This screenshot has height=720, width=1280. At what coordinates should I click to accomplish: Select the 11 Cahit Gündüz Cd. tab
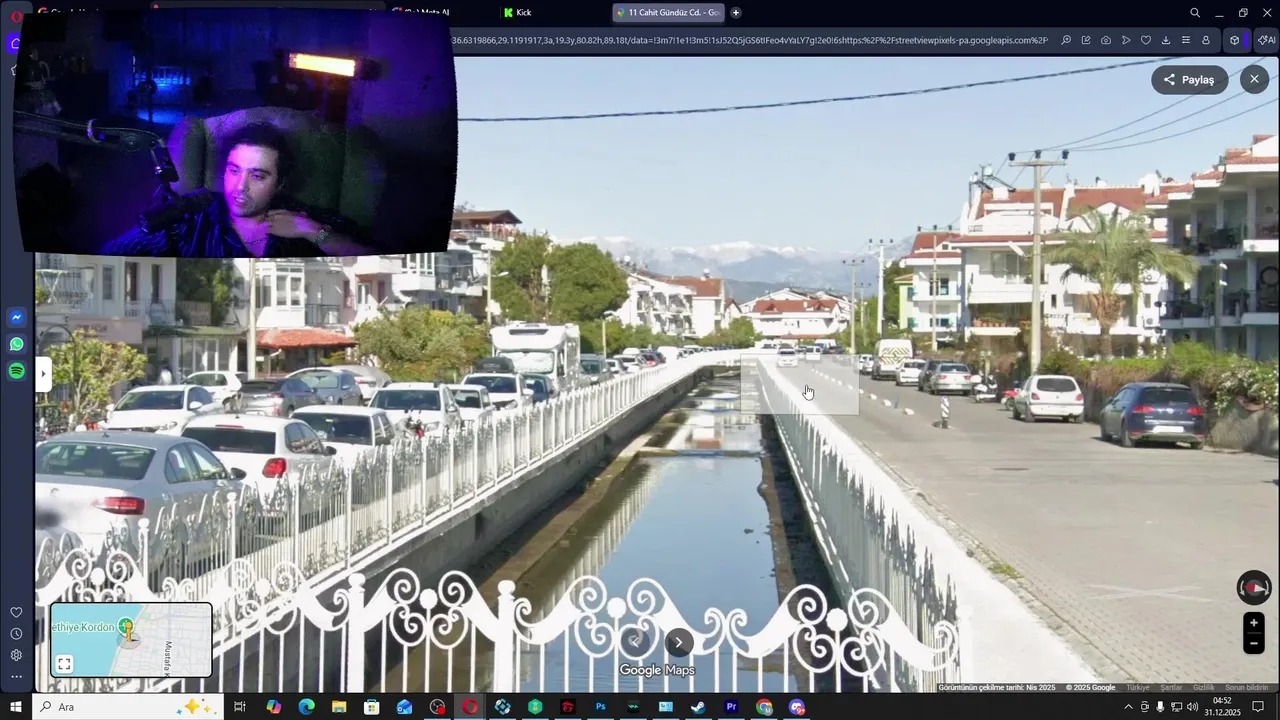point(668,12)
